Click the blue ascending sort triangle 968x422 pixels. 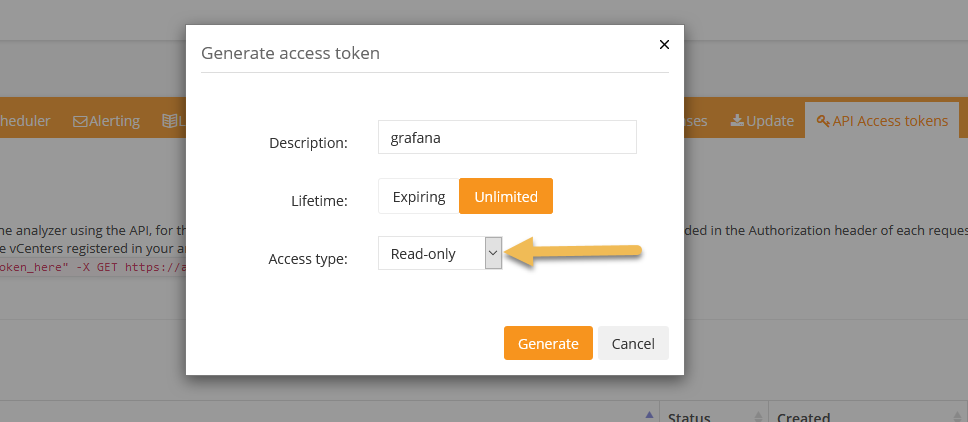pos(649,415)
